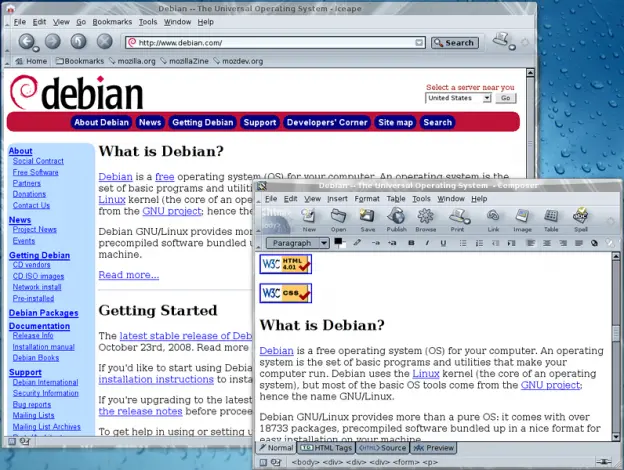624x470 pixels.
Task: Click the browser toolbar Print icon
Action: point(503,41)
